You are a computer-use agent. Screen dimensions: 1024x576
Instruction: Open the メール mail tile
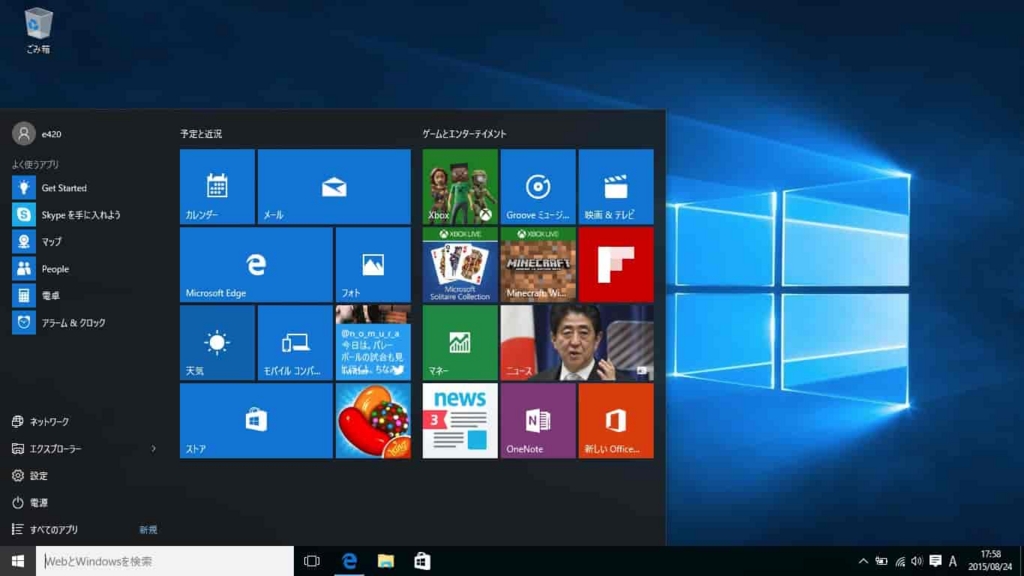coord(334,187)
